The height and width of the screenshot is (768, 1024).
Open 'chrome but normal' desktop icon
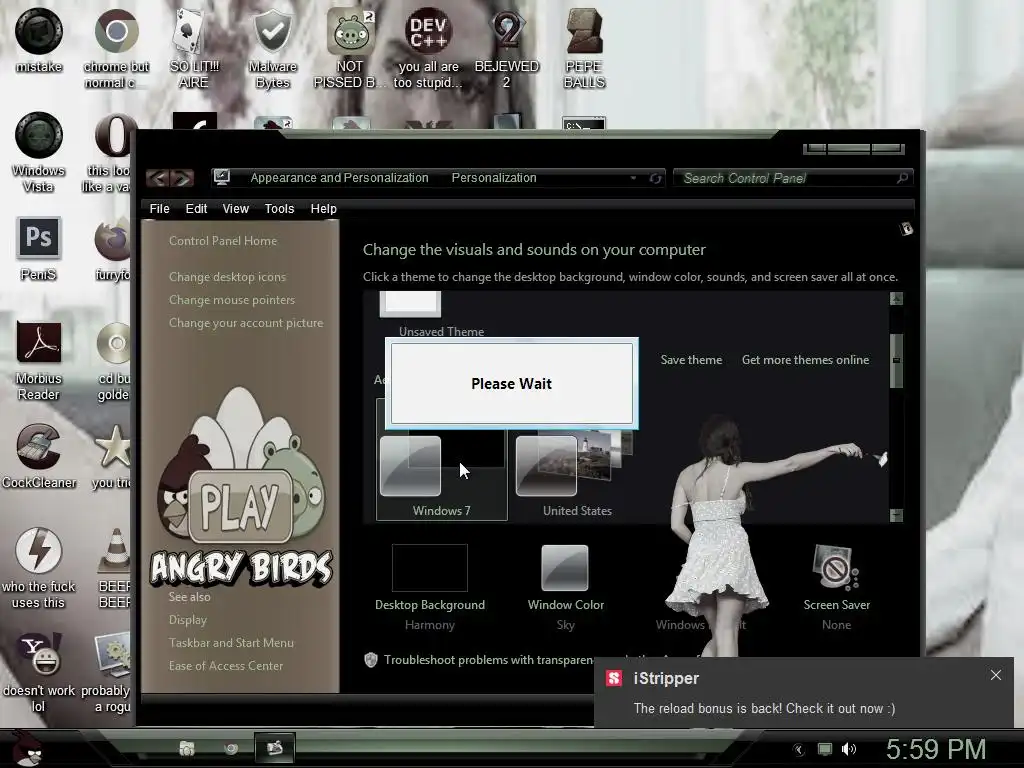pos(116,48)
